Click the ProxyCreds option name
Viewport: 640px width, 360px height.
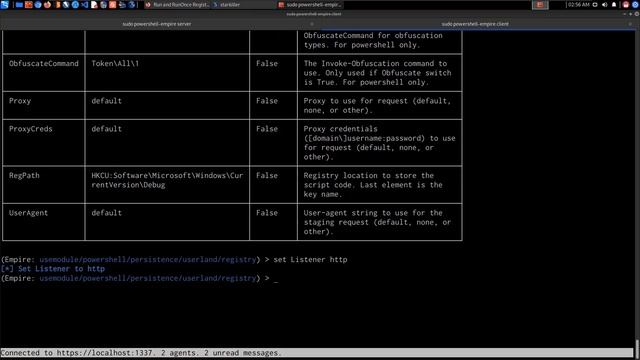(31, 129)
